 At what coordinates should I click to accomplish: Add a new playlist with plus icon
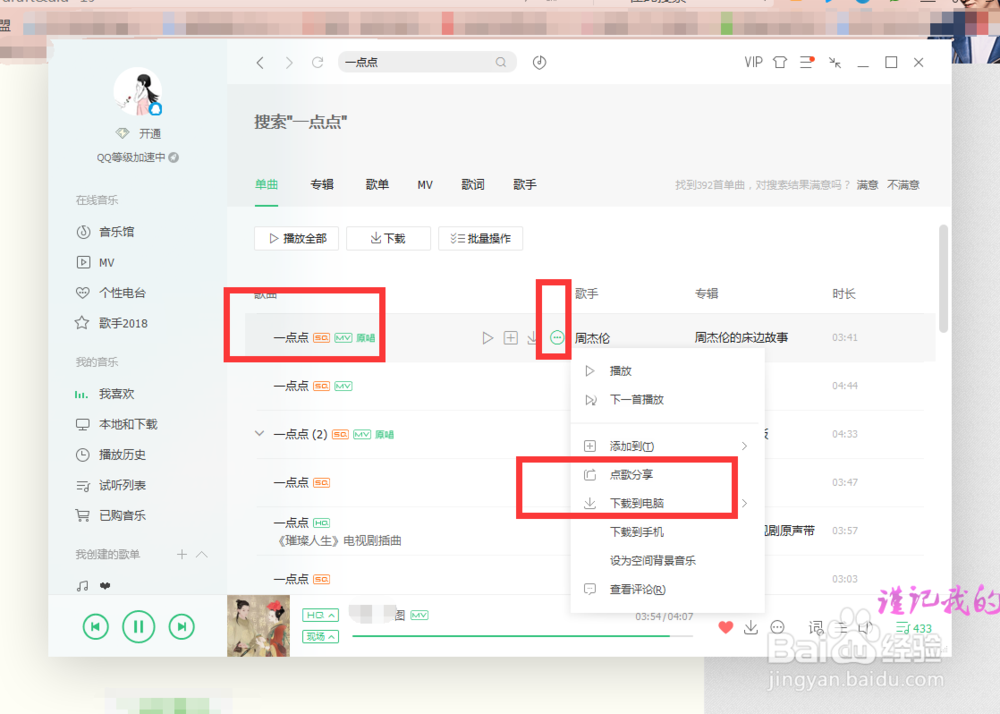(182, 554)
